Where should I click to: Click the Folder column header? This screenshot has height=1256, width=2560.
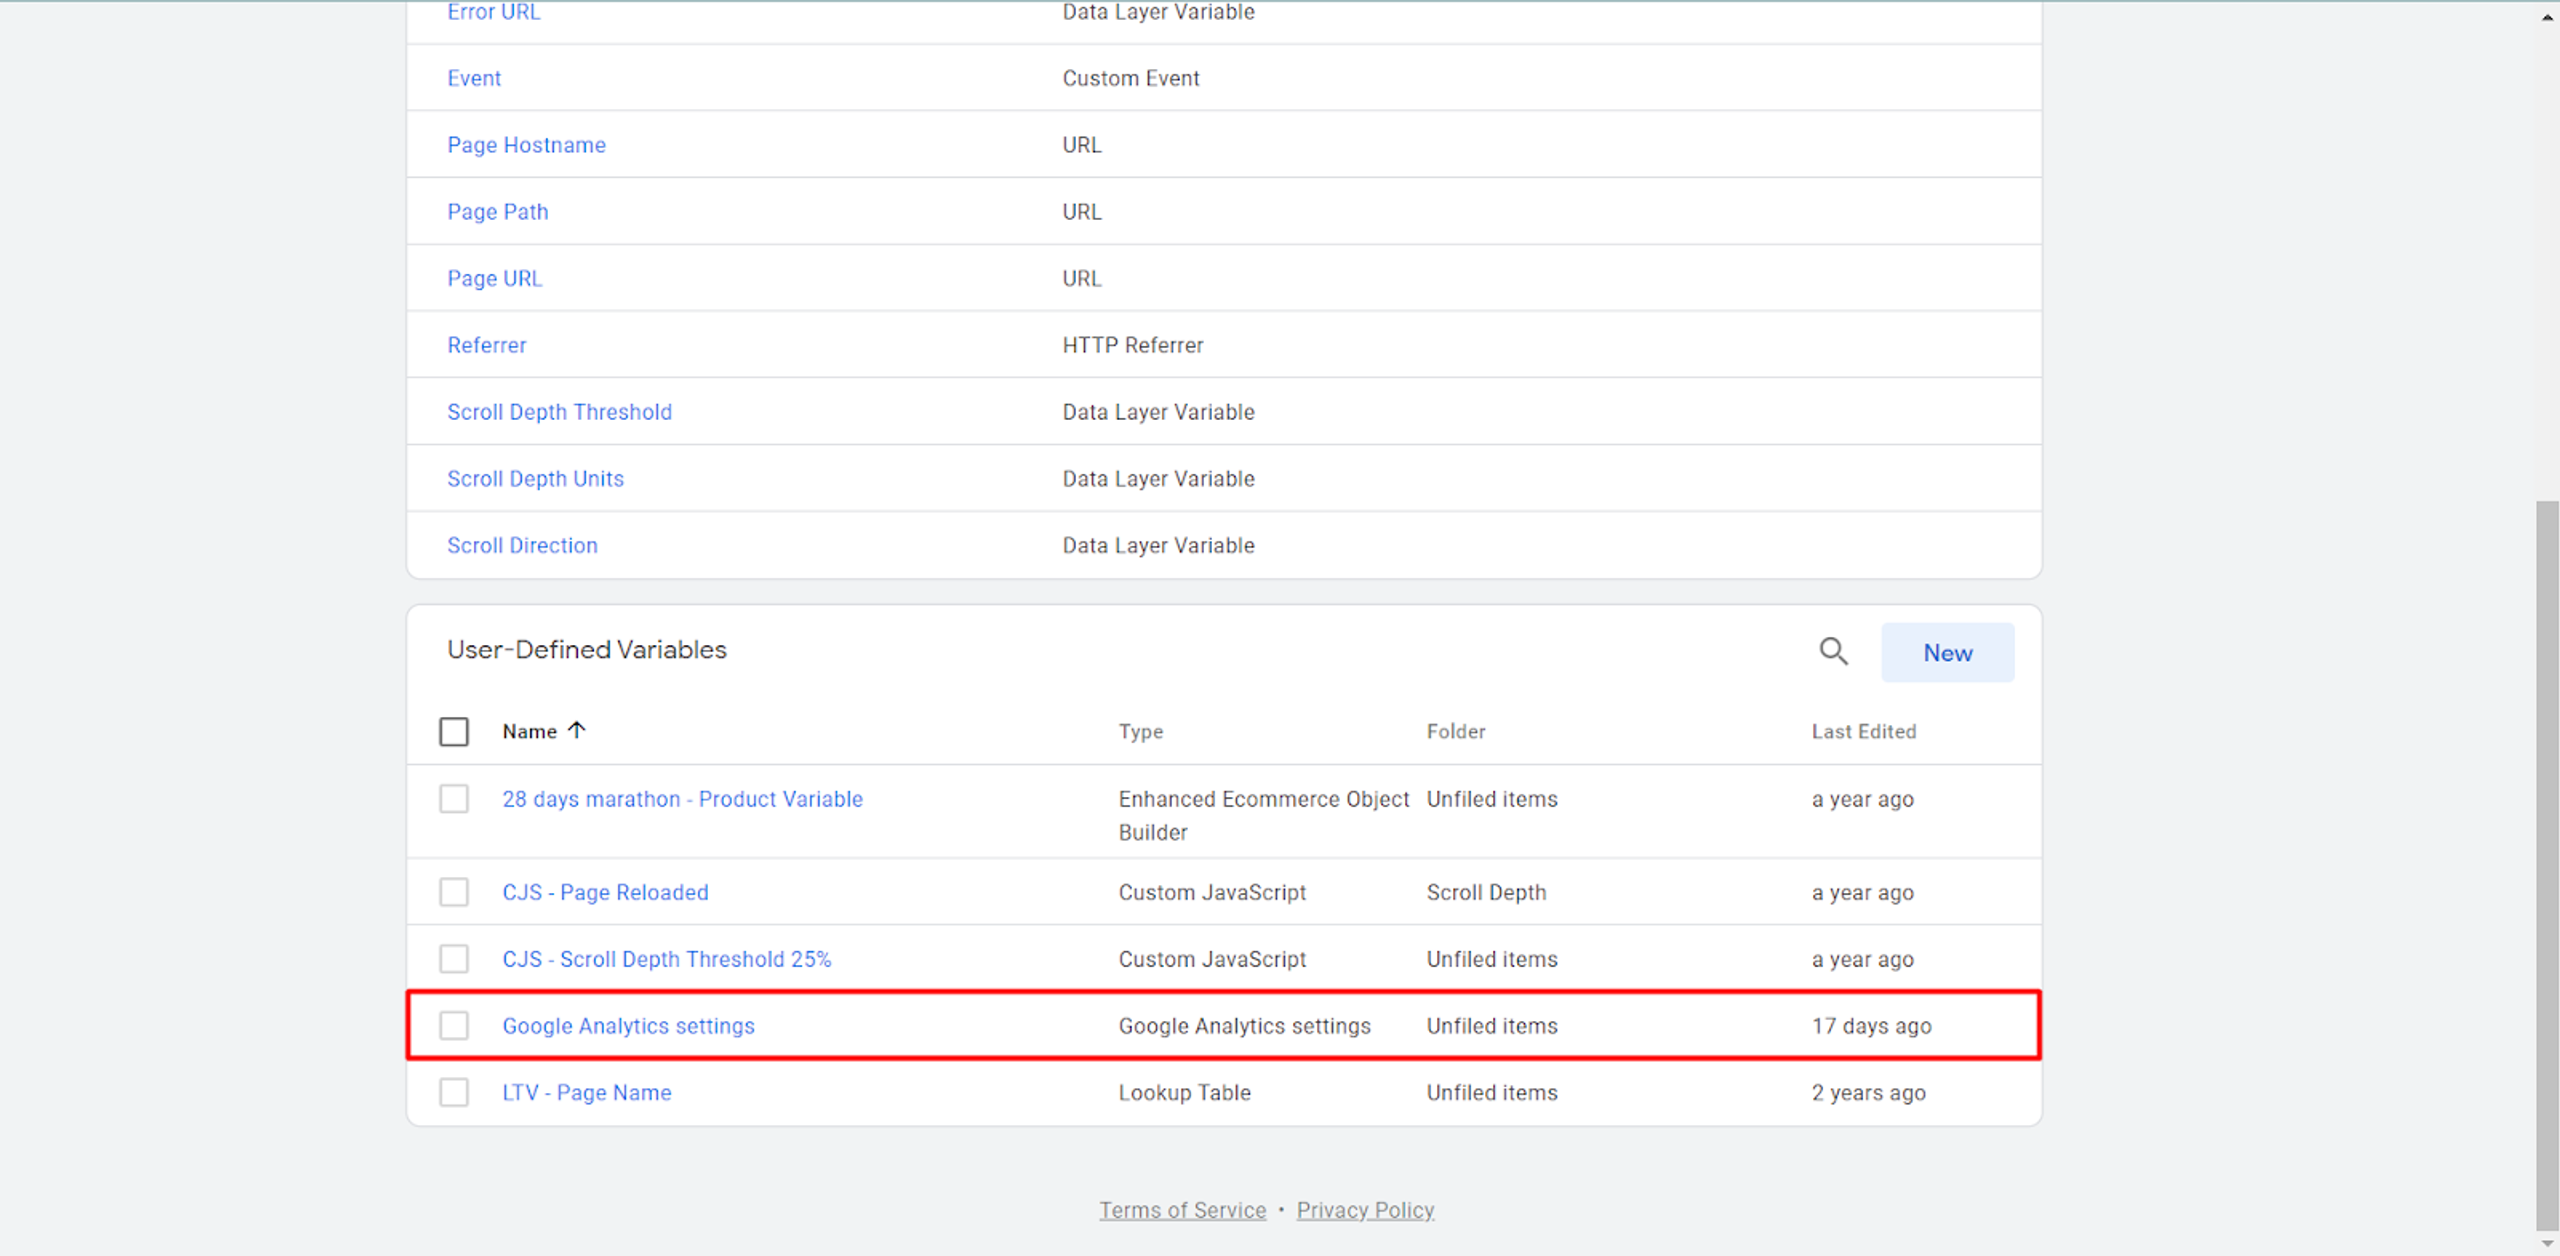click(1456, 732)
